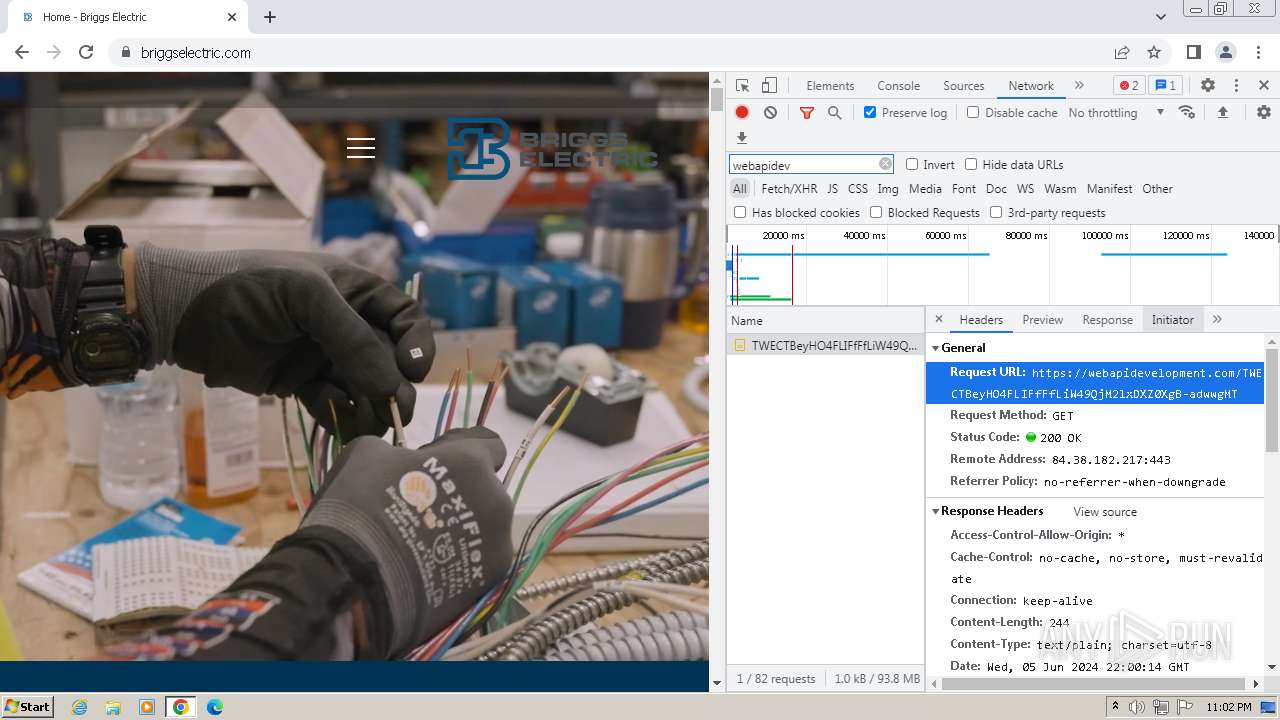
Task: Open network settings gear icon
Action: tap(1264, 113)
